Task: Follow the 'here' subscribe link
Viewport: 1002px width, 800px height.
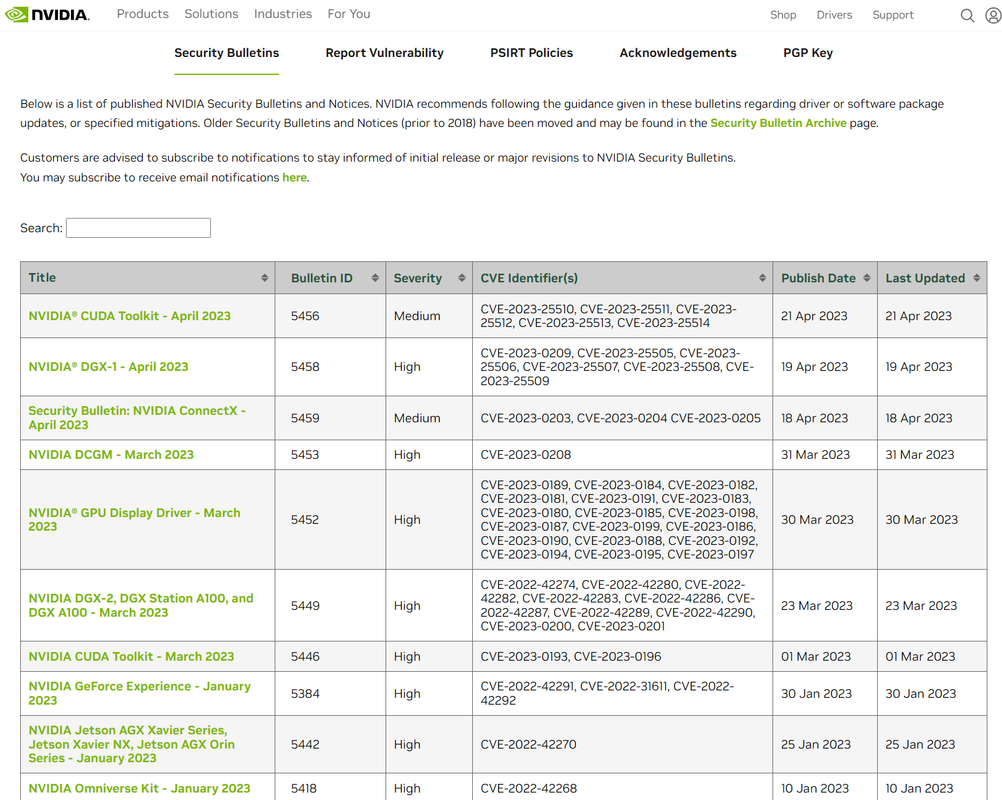Action: point(295,178)
